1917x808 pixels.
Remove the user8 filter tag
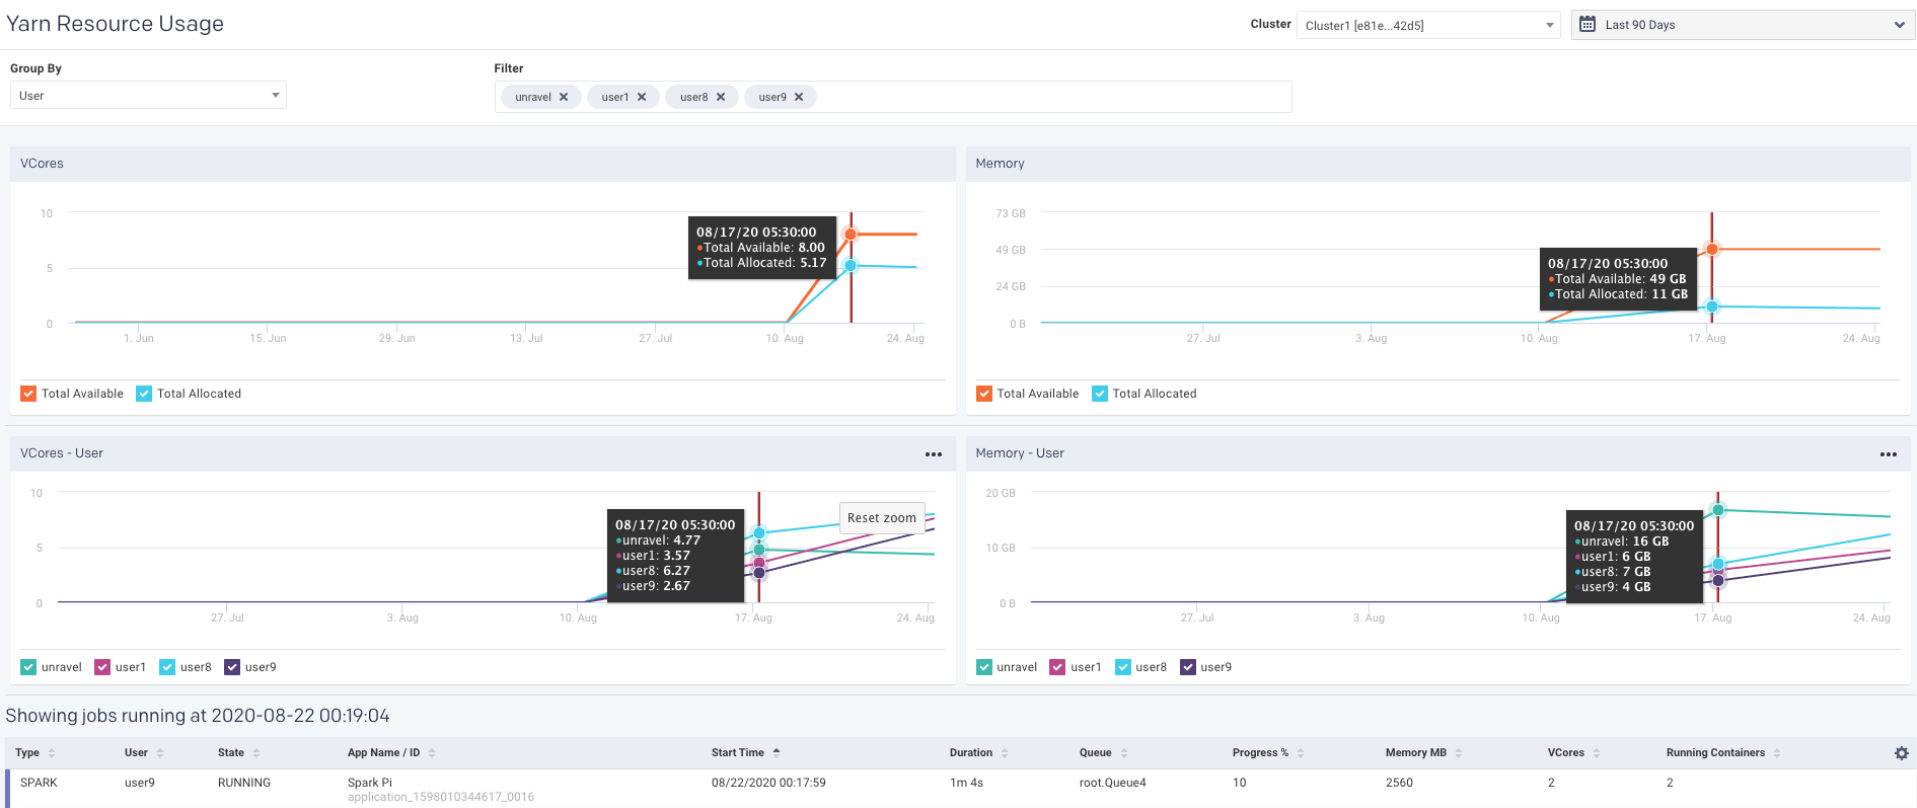721,97
